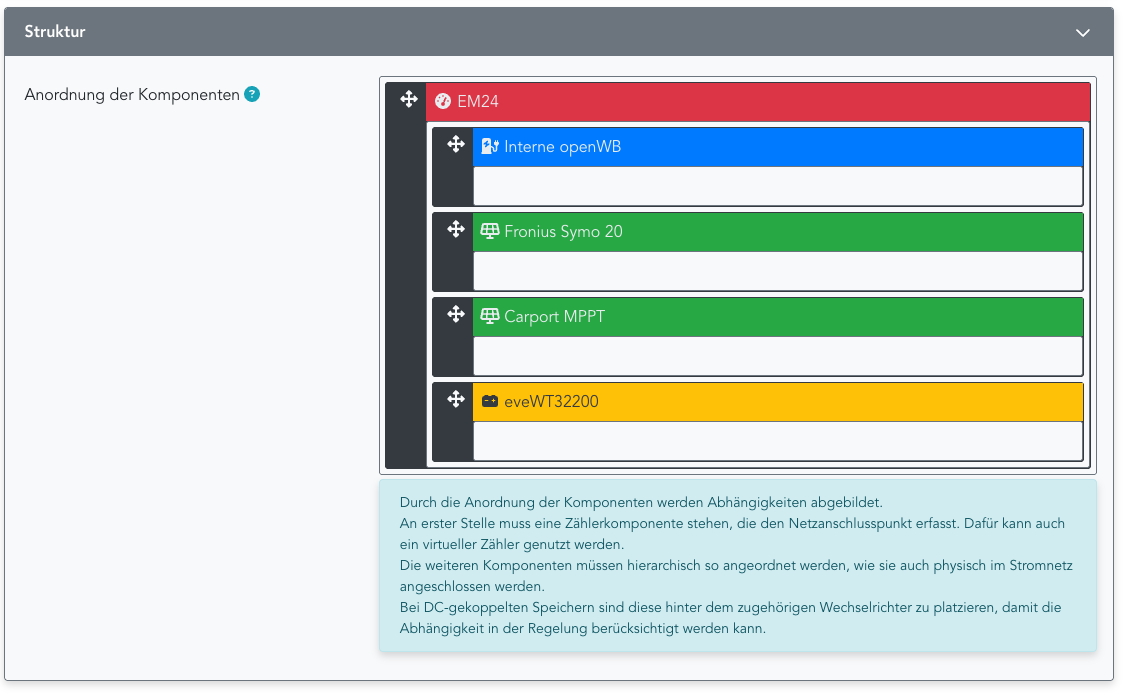The image size is (1124, 693).
Task: Click the line mentioning 'virtueller Zähler'
Action: [x=512, y=544]
